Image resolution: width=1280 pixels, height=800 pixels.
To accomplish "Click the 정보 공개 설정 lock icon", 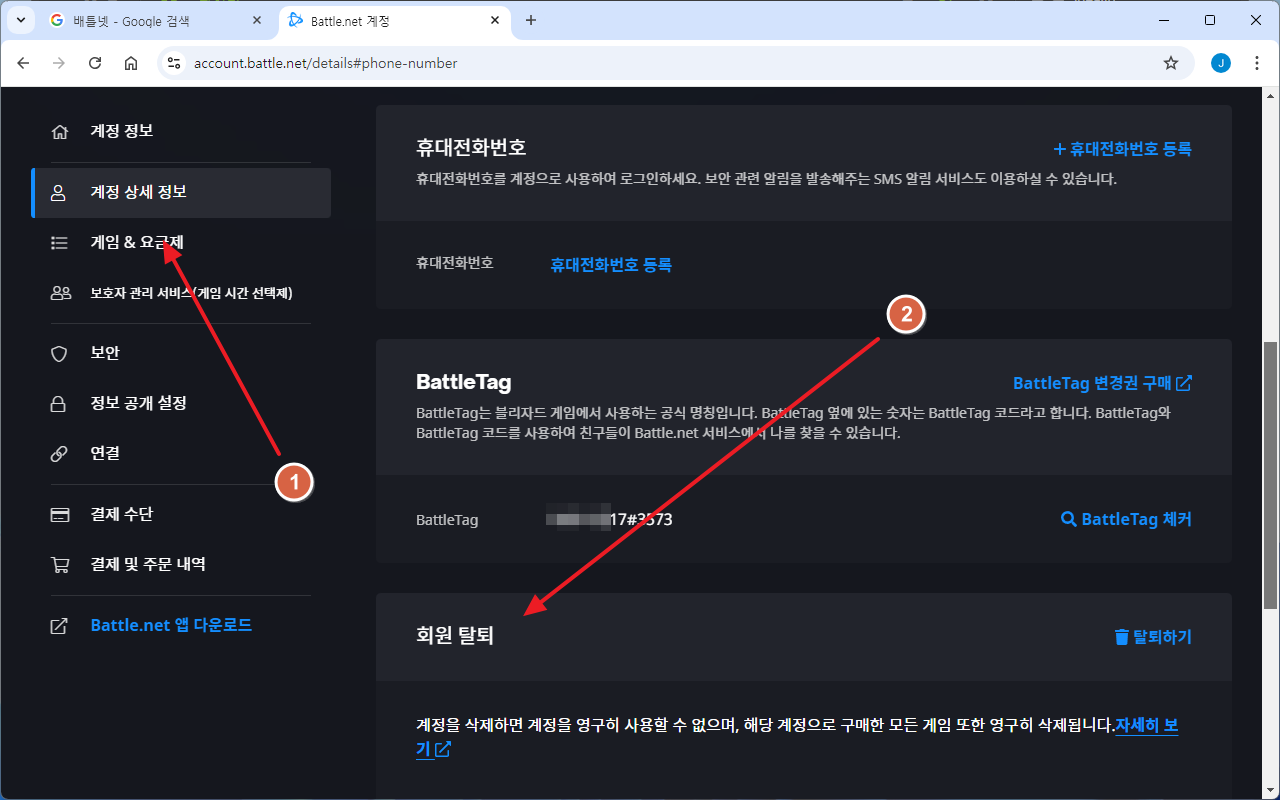I will pyautogui.click(x=60, y=403).
